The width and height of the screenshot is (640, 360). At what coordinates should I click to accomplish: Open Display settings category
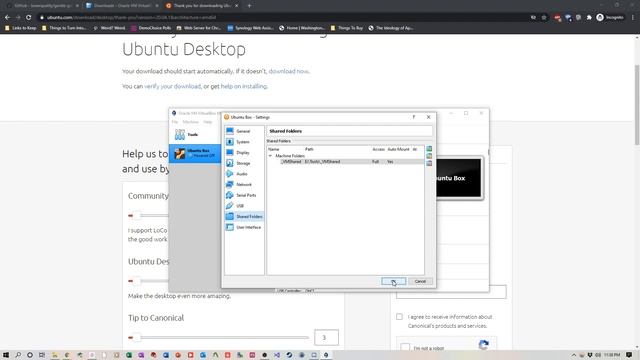[x=244, y=152]
